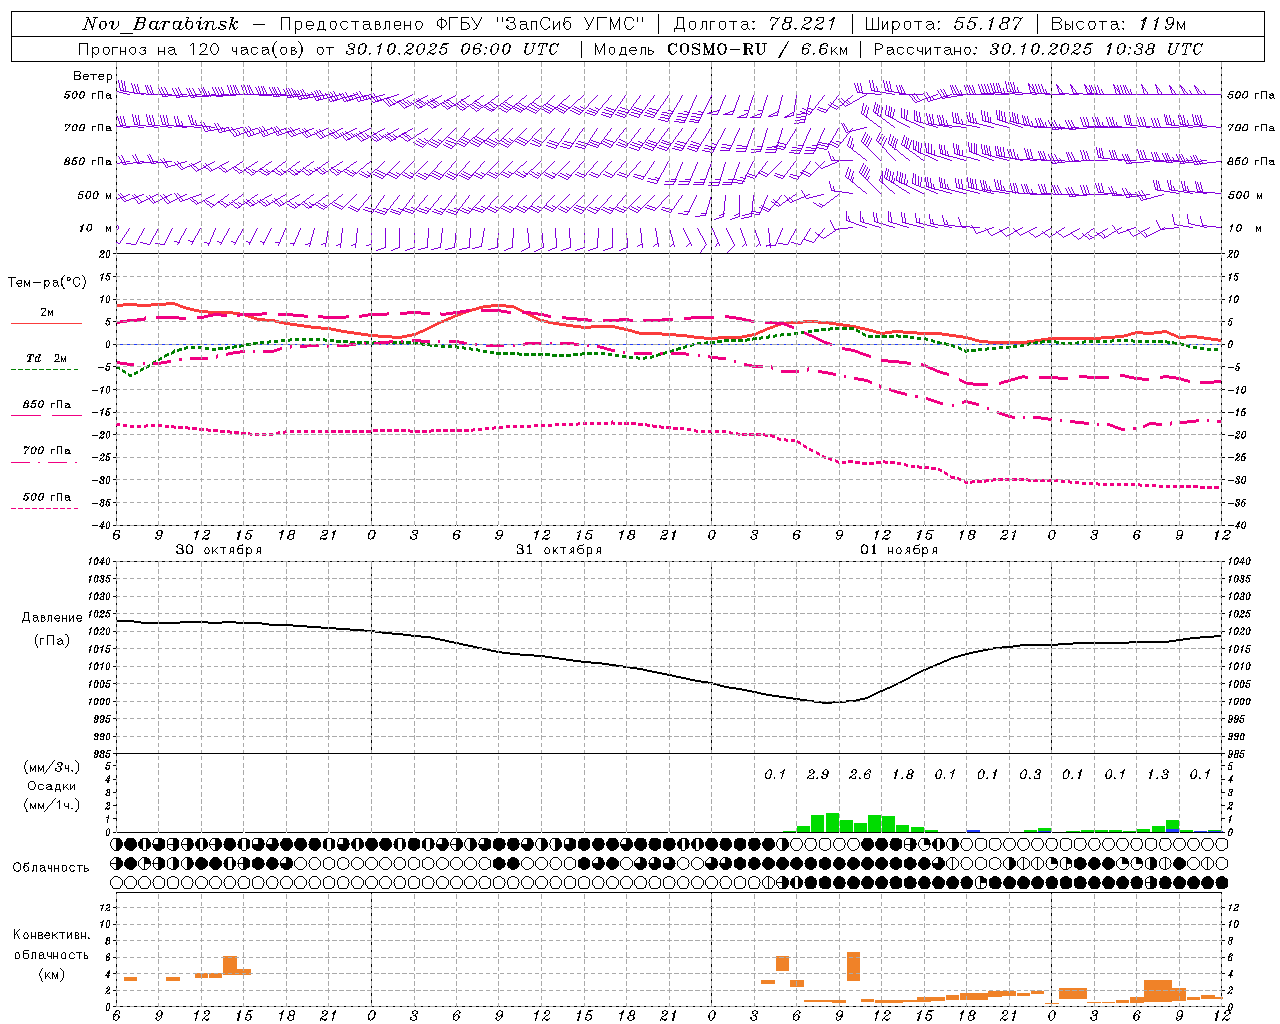Click the '2м' temperature legend entry

coord(47,312)
